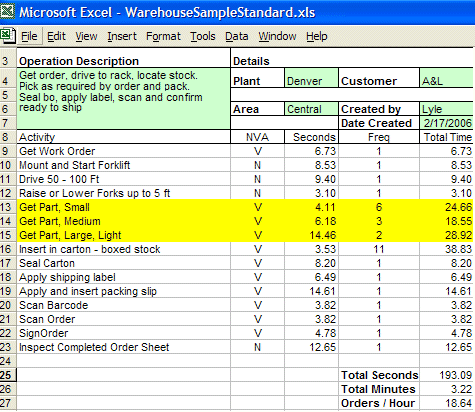Image resolution: width=475 pixels, height=412 pixels.
Task: Click the Date Created 2/17/2006 cell
Action: pyautogui.click(x=446, y=123)
